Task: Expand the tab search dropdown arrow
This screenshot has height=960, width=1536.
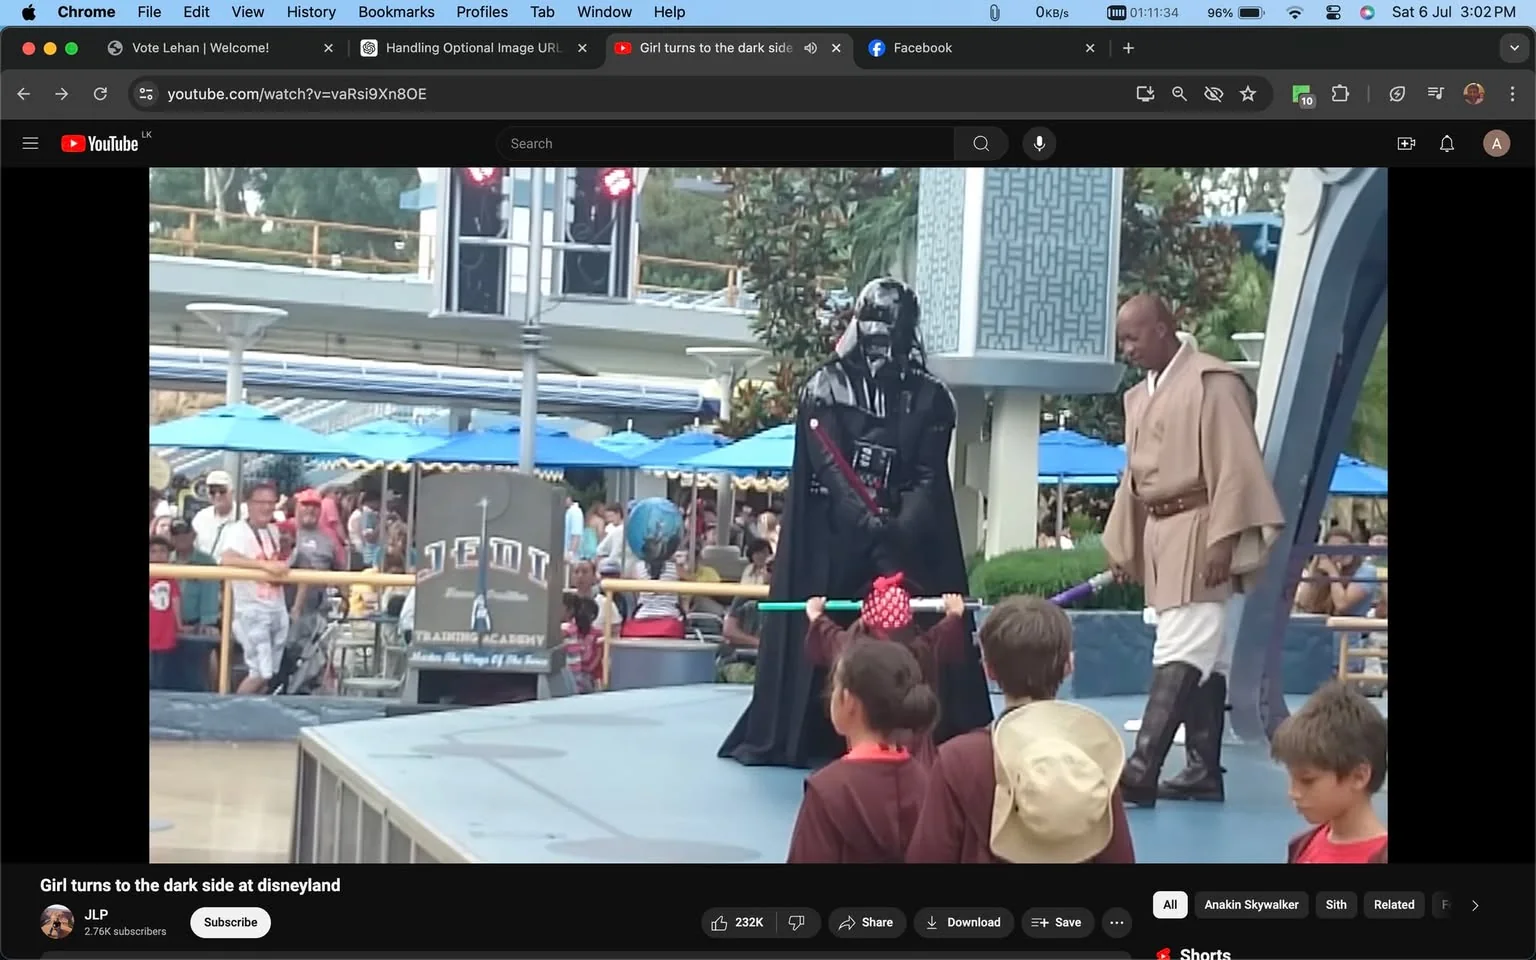Action: click(x=1514, y=48)
